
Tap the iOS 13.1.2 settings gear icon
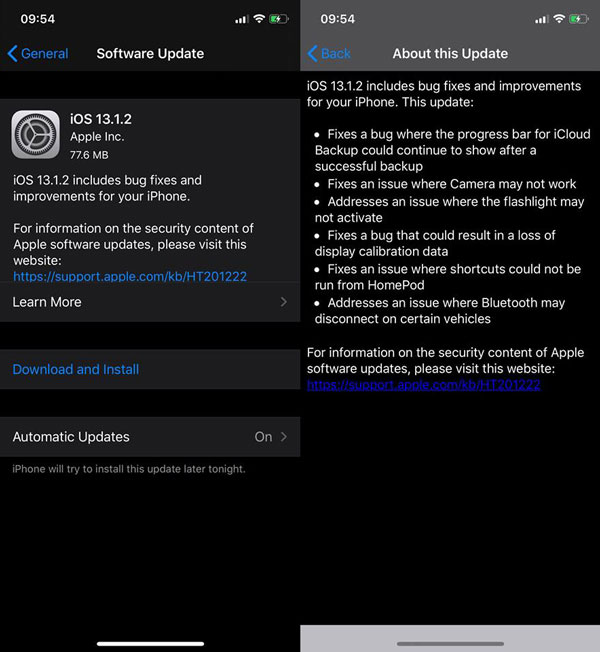coord(35,134)
